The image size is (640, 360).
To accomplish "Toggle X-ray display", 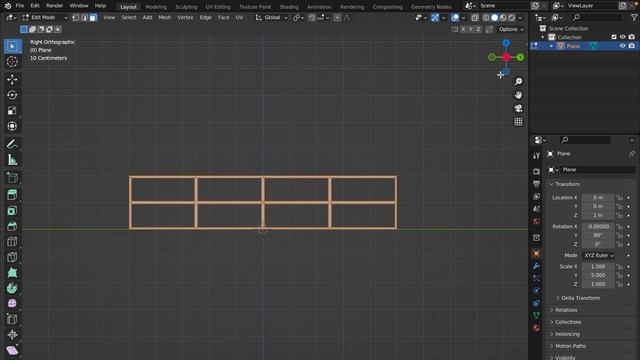I will tap(475, 18).
